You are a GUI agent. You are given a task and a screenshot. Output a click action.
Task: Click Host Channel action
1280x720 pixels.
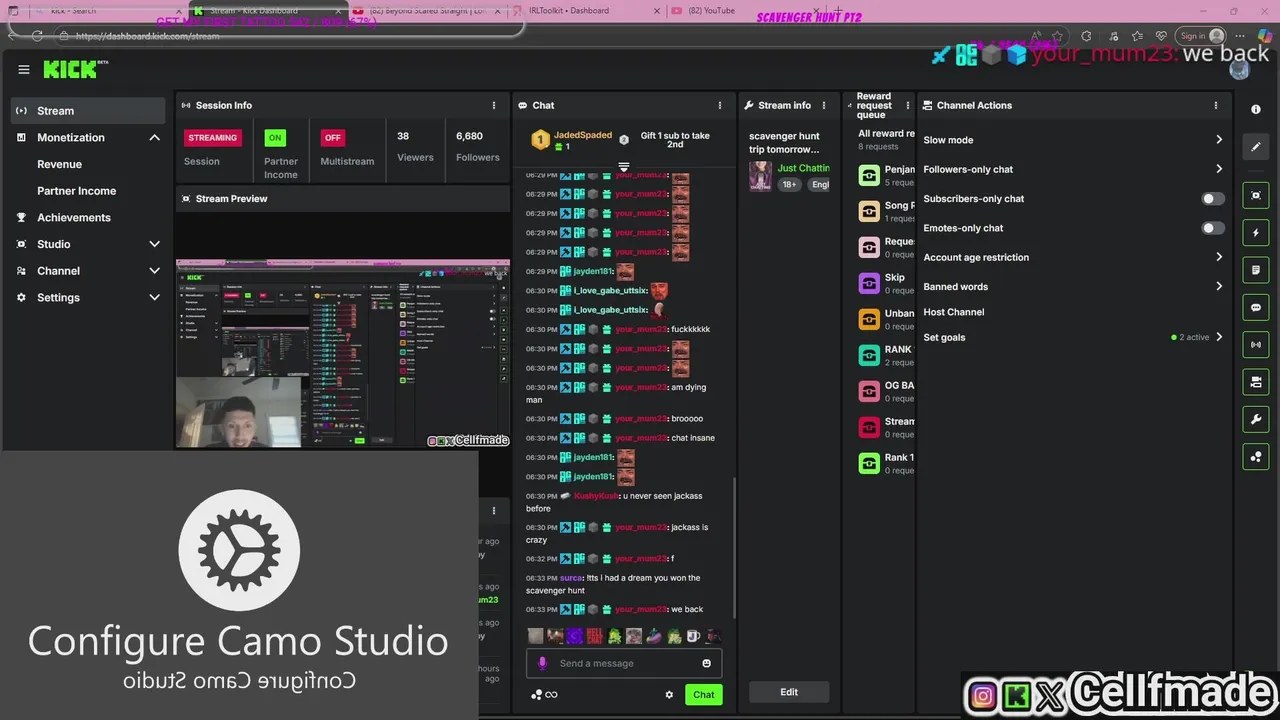pos(954,312)
